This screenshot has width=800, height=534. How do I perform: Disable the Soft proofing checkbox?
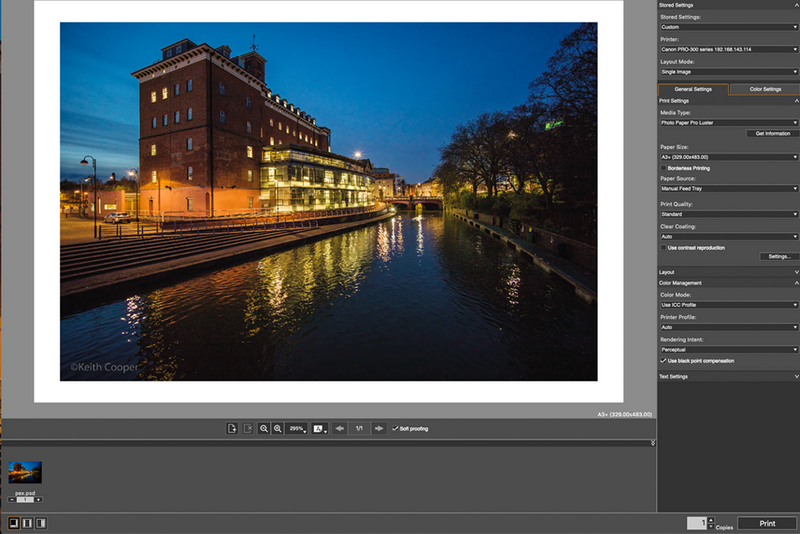[x=395, y=428]
